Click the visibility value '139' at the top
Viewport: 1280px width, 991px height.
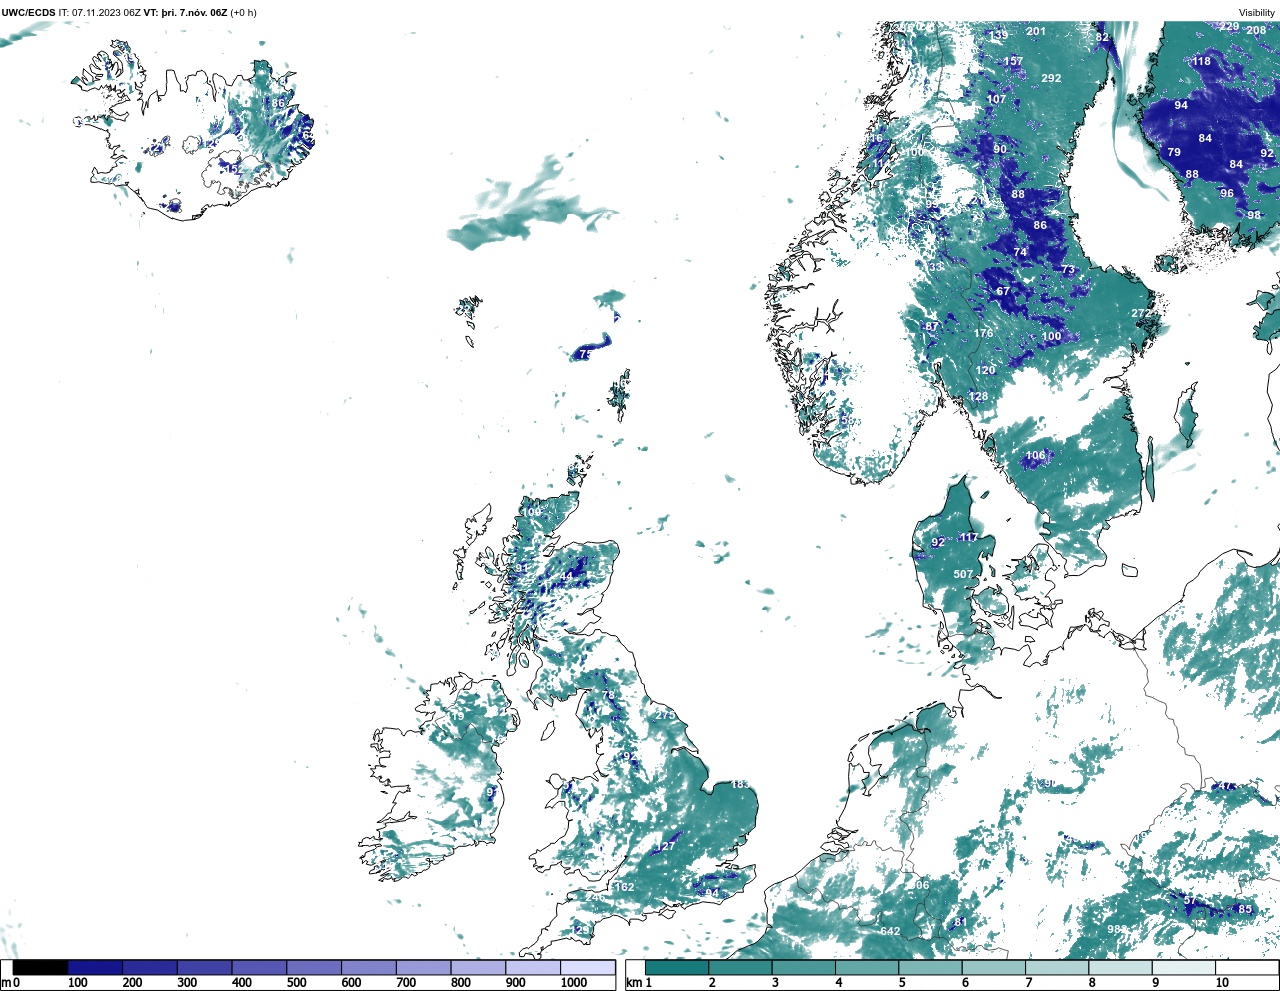pyautogui.click(x=999, y=35)
